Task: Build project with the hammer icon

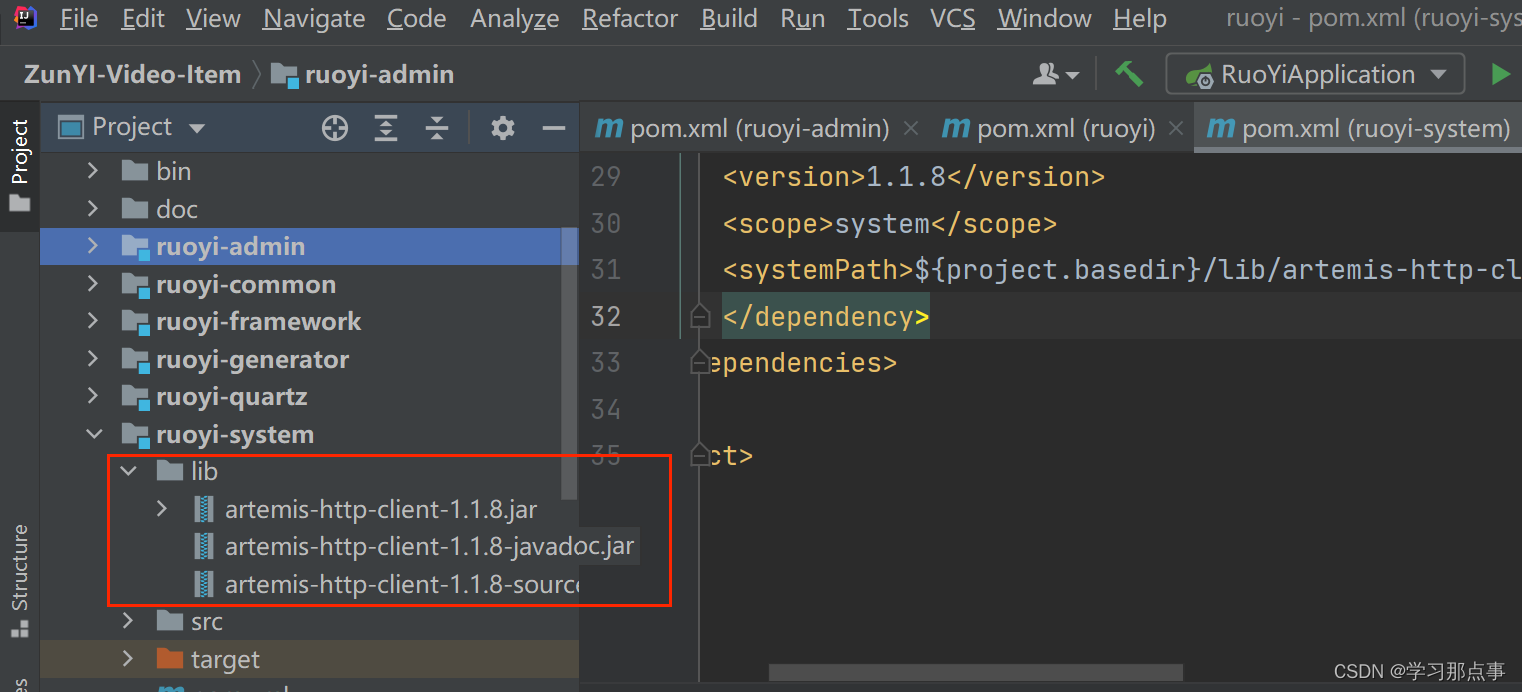Action: point(1129,74)
